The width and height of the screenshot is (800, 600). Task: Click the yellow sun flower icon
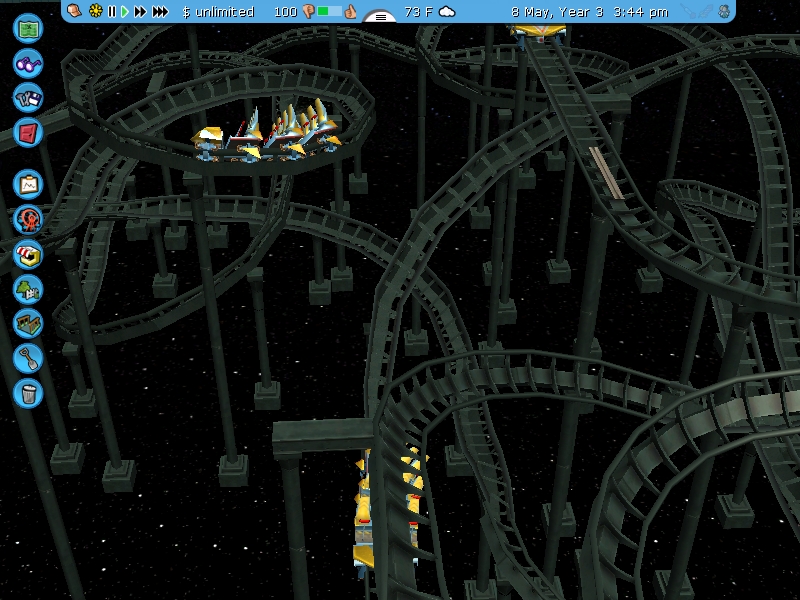(95, 11)
